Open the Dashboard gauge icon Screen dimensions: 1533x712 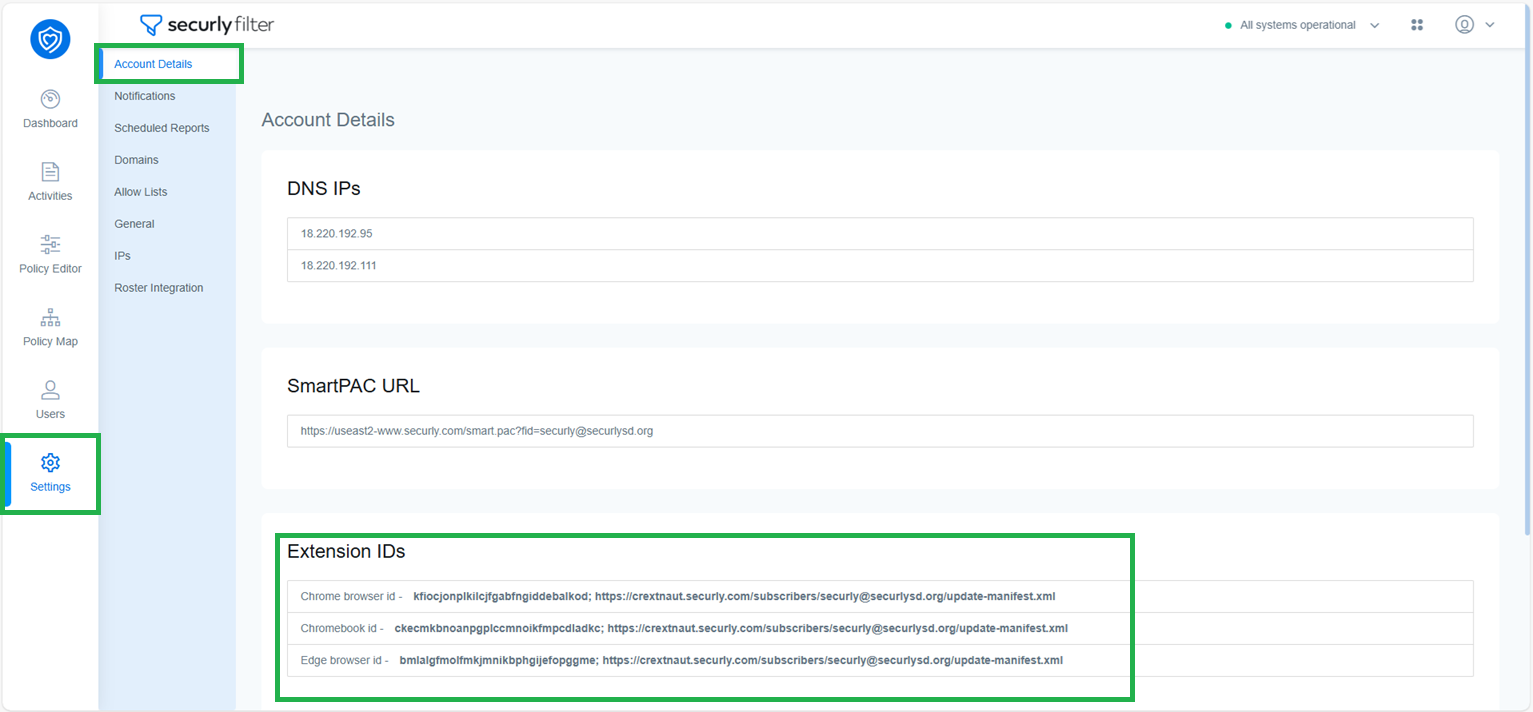coord(50,99)
